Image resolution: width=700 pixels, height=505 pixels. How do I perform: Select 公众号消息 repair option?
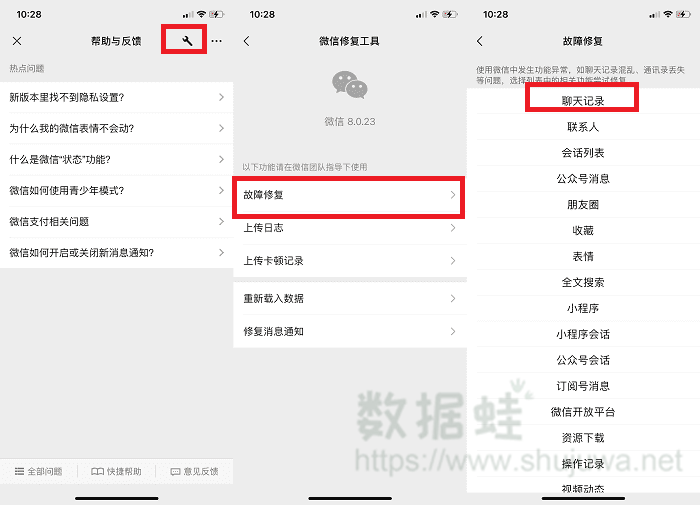click(583, 179)
